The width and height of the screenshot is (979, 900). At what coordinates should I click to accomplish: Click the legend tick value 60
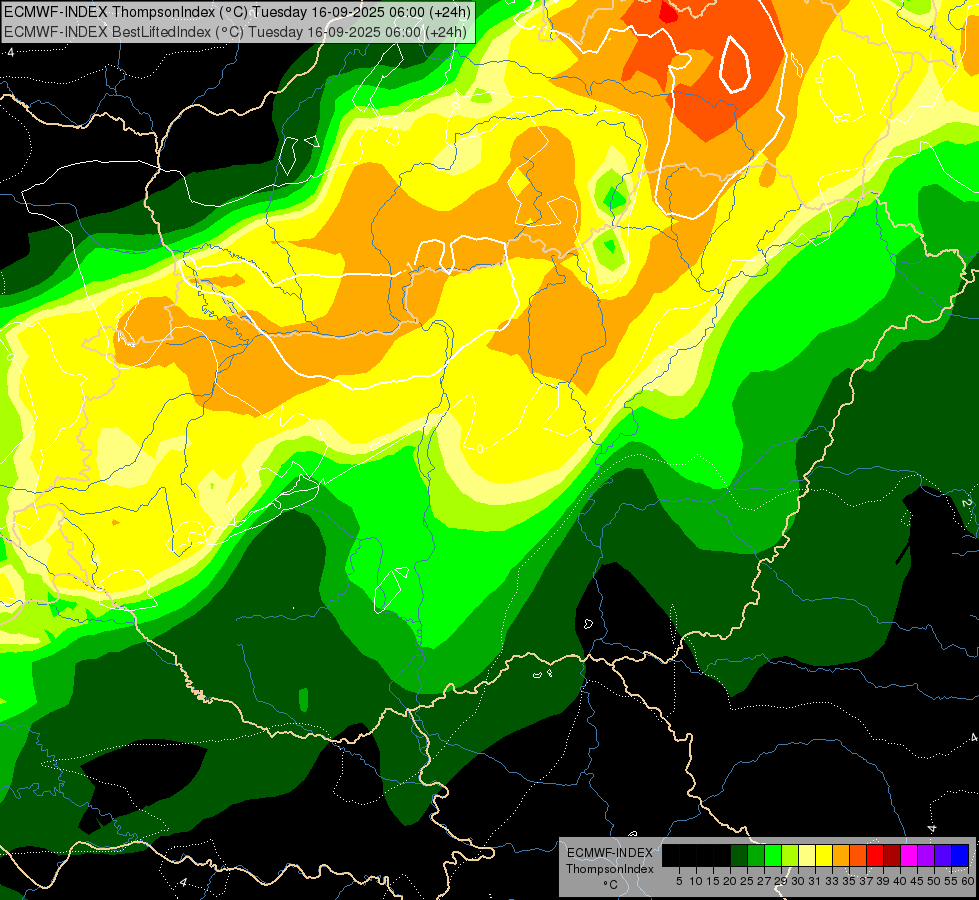pos(968,881)
